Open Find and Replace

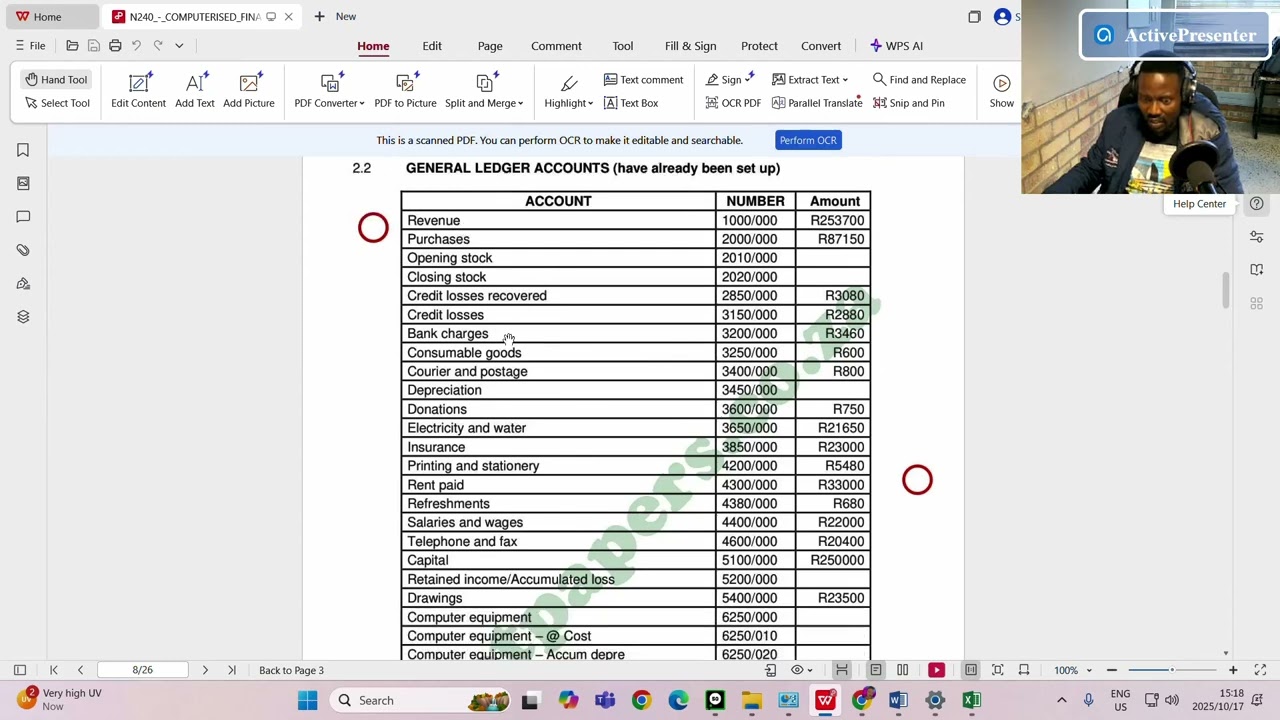[919, 80]
